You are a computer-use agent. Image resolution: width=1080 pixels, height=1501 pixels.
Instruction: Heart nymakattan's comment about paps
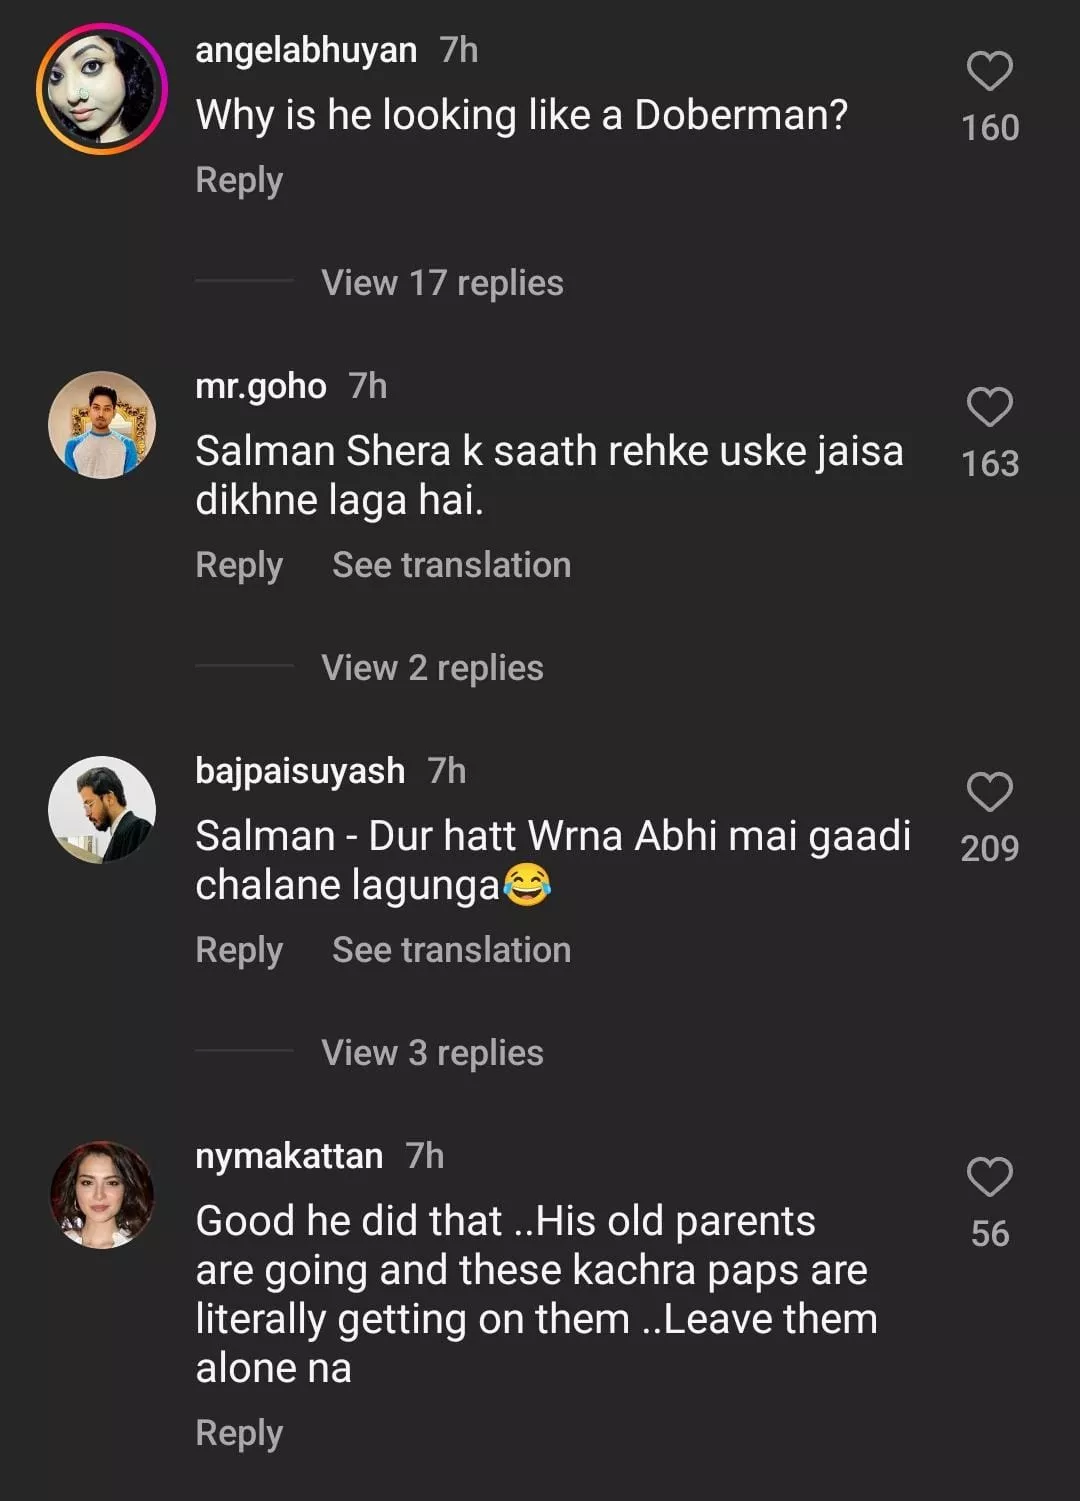click(x=990, y=1177)
